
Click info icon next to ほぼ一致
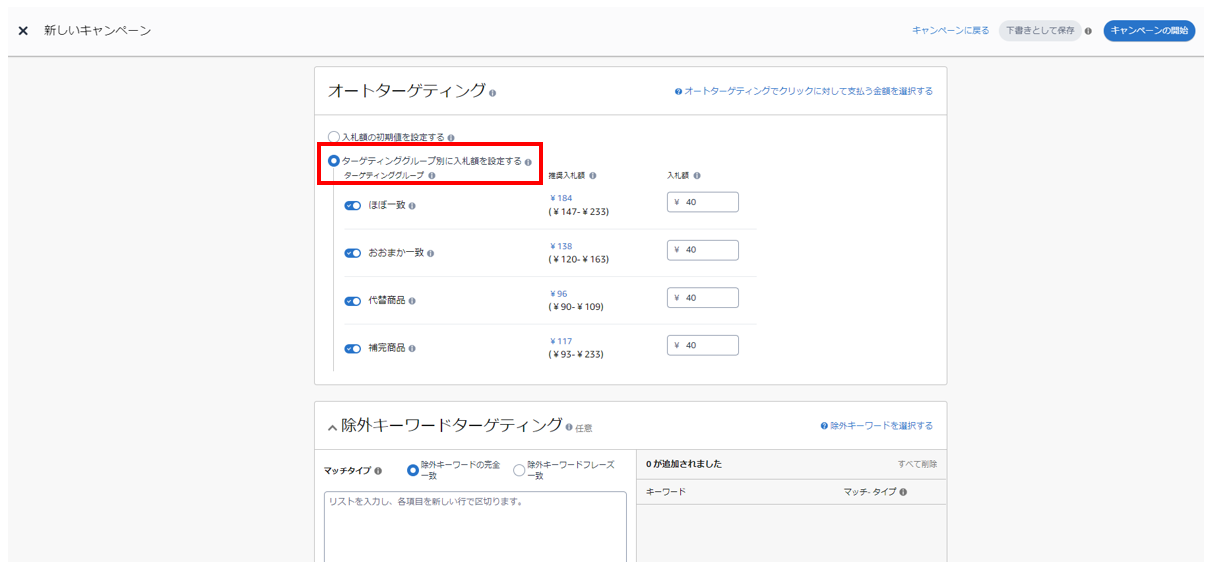[412, 206]
